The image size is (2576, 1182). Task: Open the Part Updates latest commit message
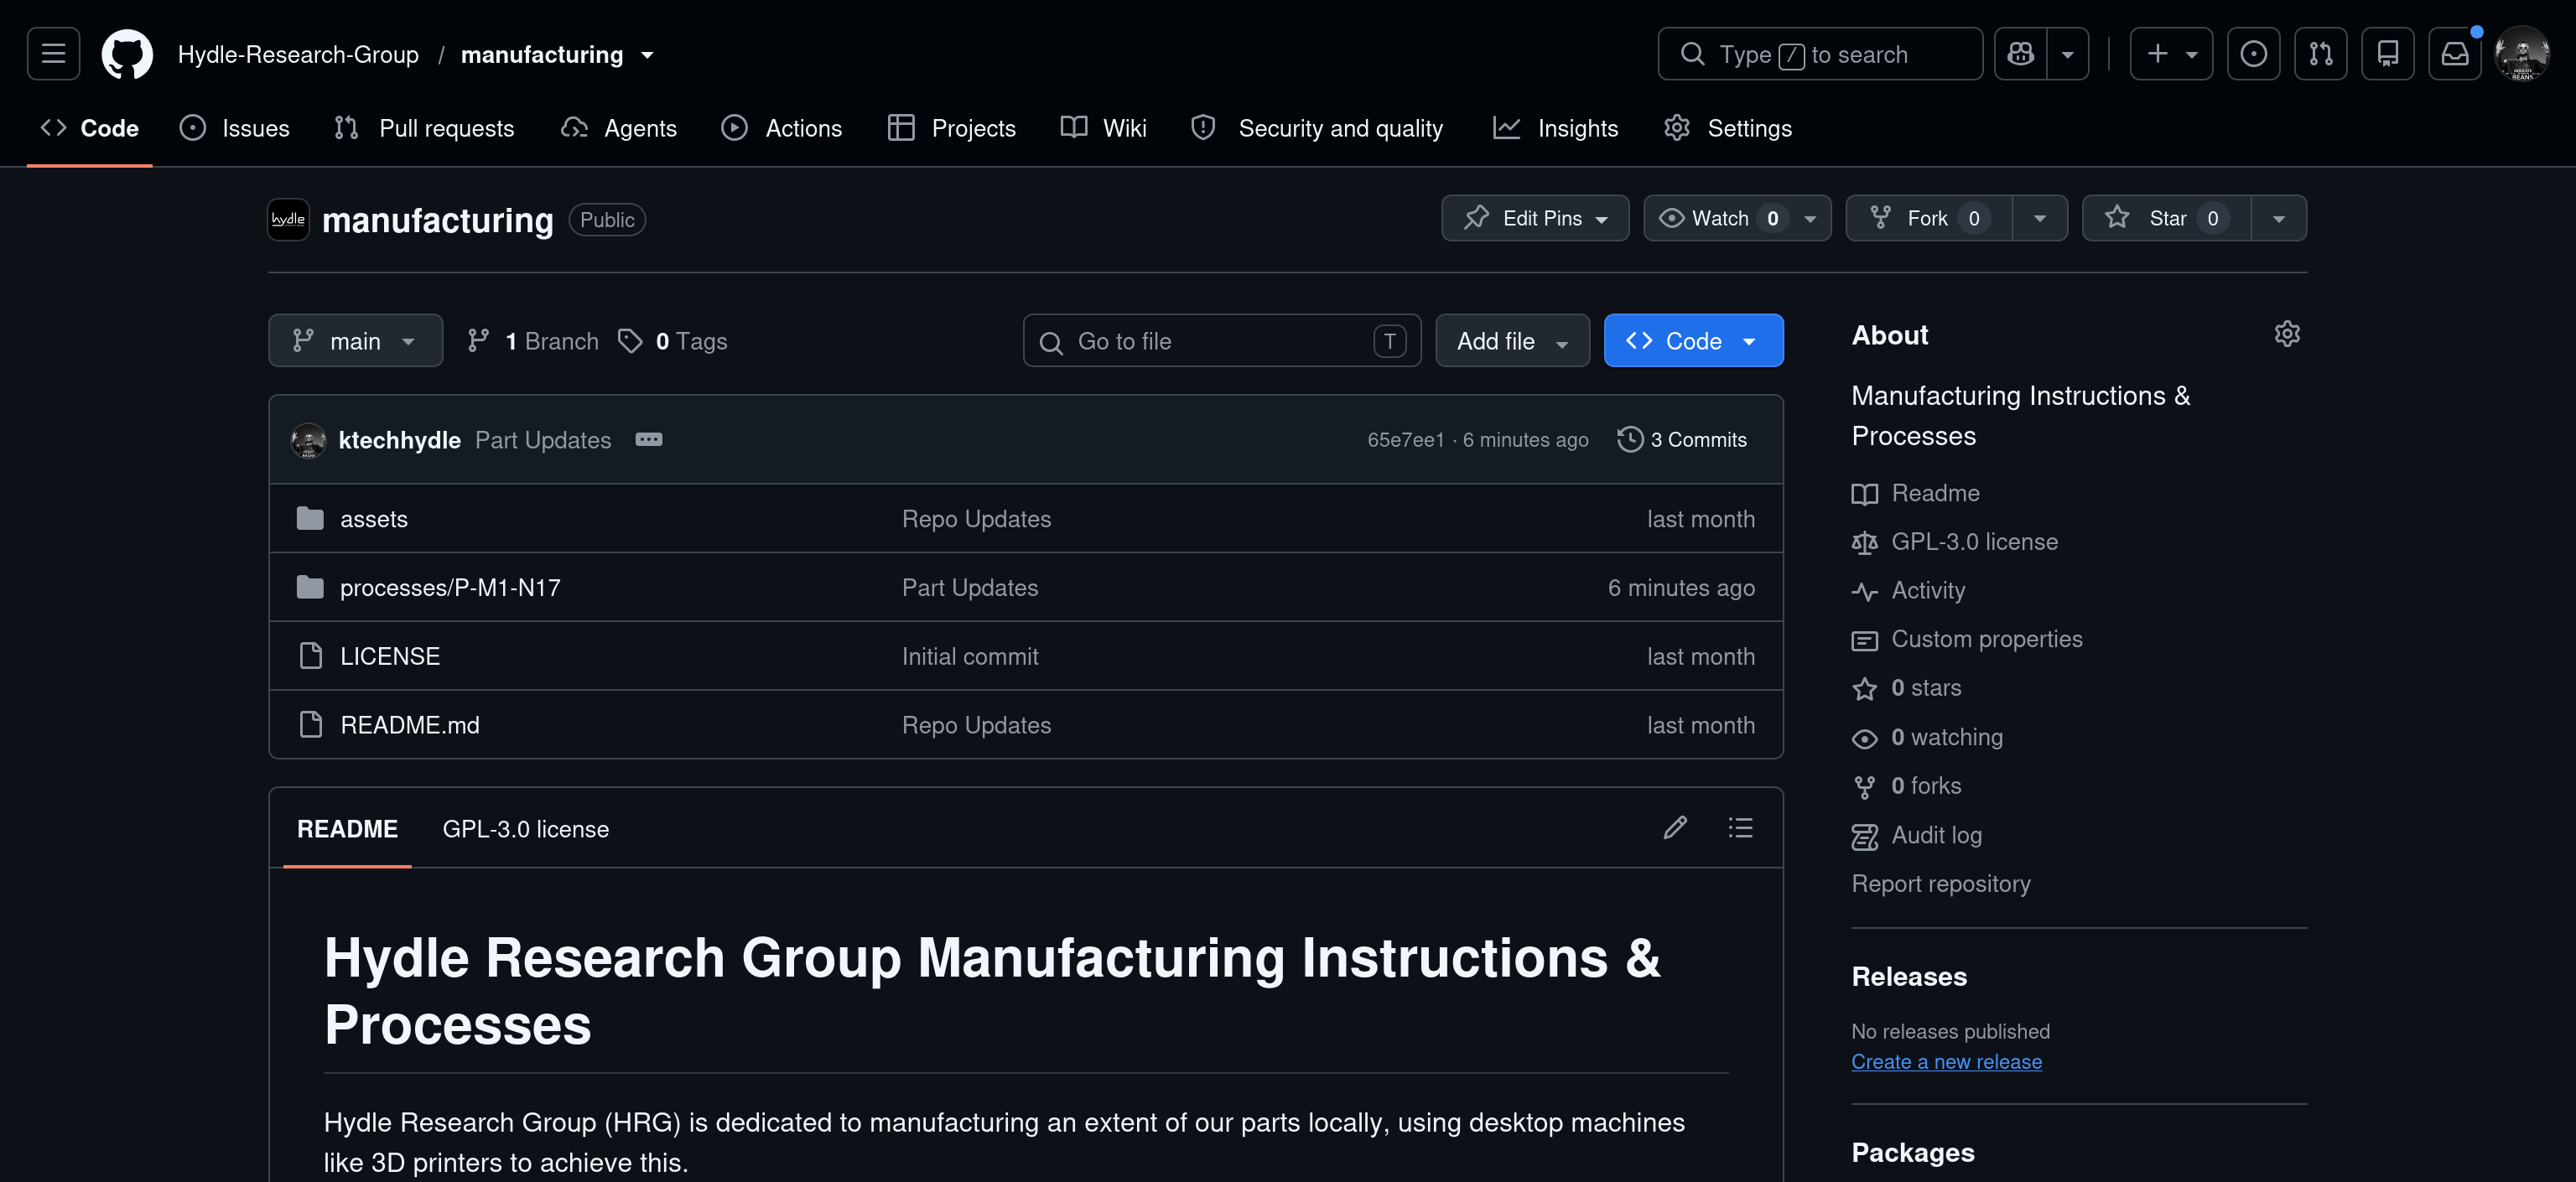click(x=543, y=439)
